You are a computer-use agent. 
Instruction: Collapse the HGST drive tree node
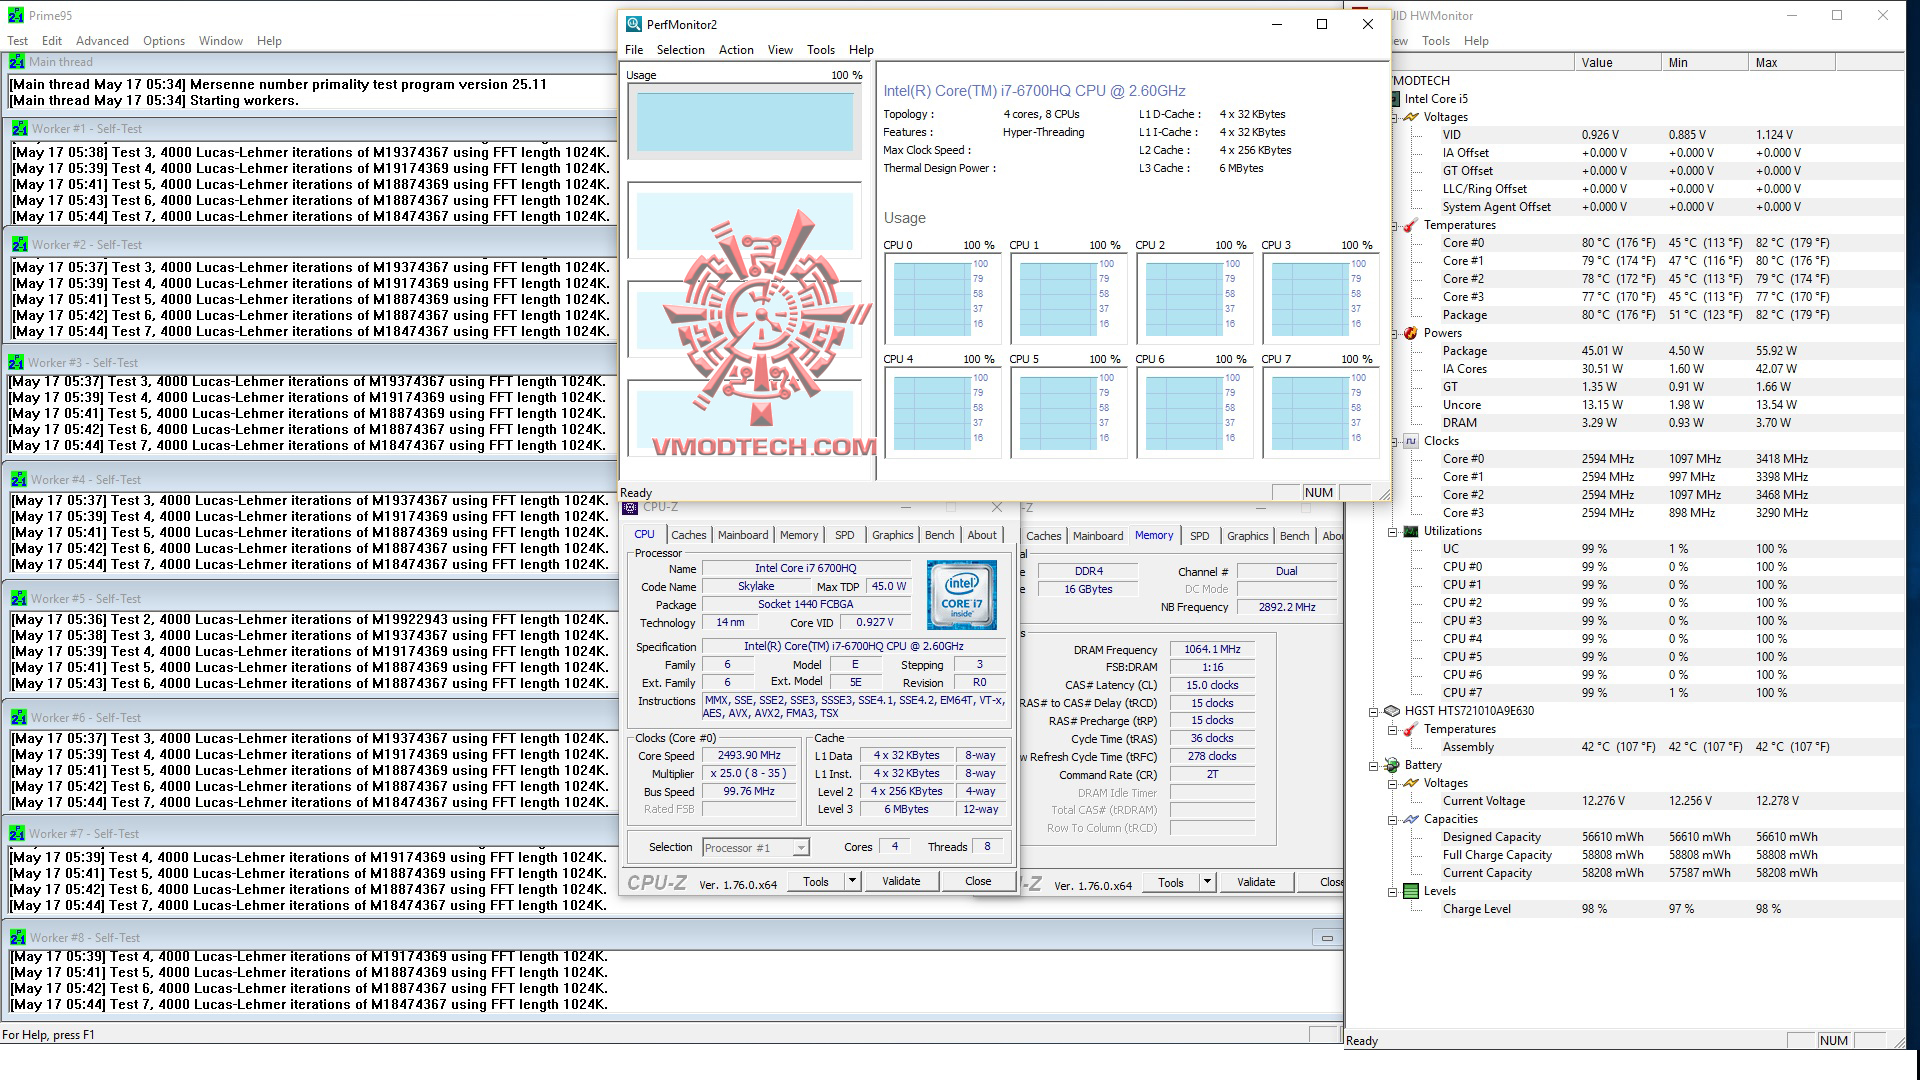point(1374,711)
